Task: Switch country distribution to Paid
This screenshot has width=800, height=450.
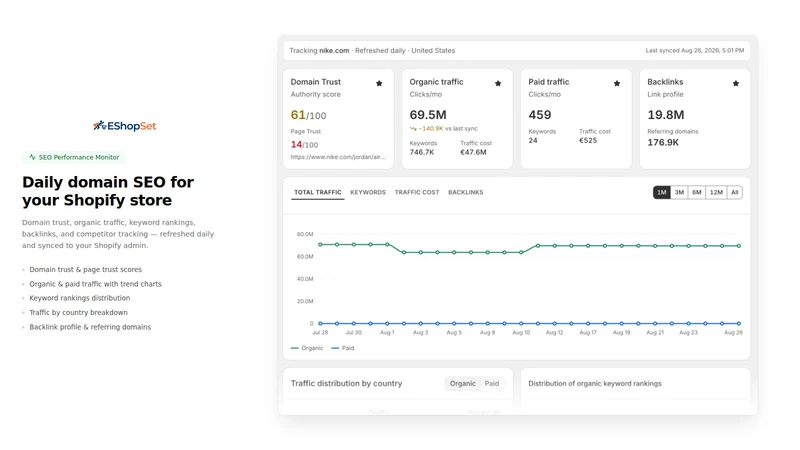Action: [x=492, y=383]
